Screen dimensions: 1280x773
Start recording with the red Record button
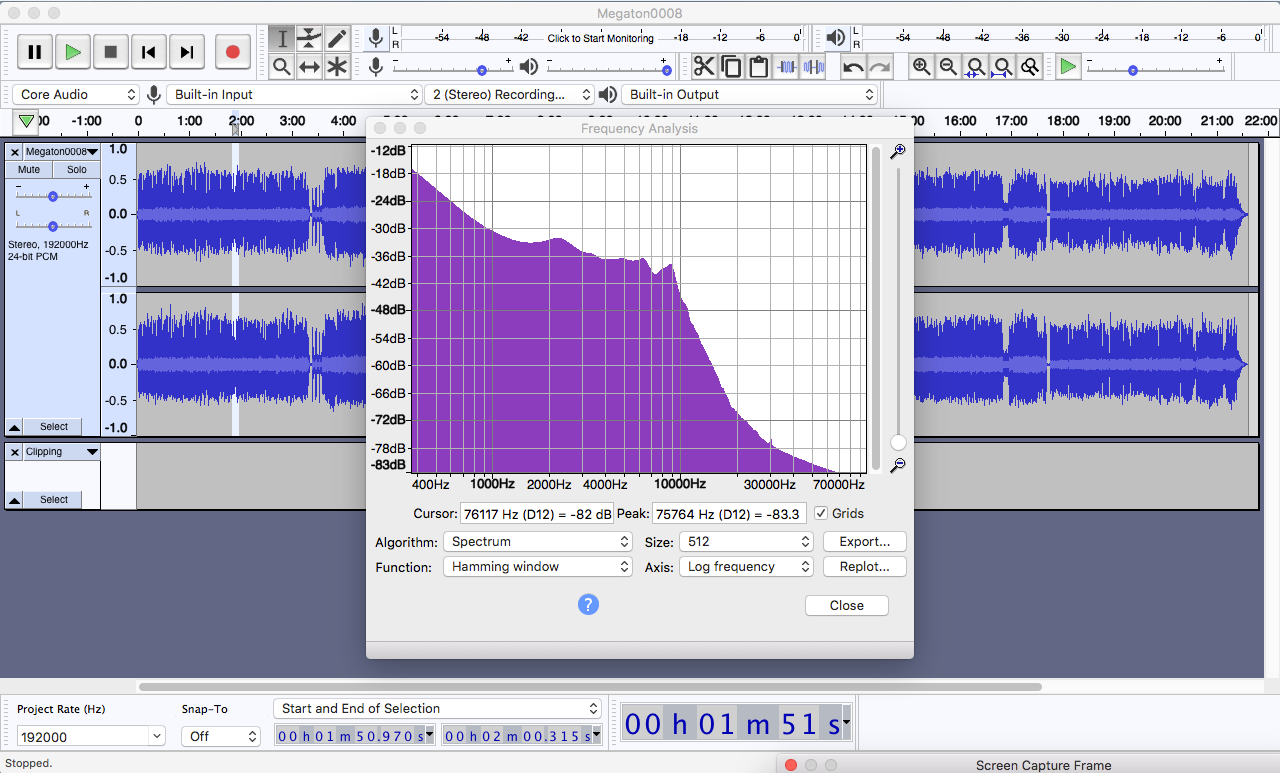coord(233,52)
